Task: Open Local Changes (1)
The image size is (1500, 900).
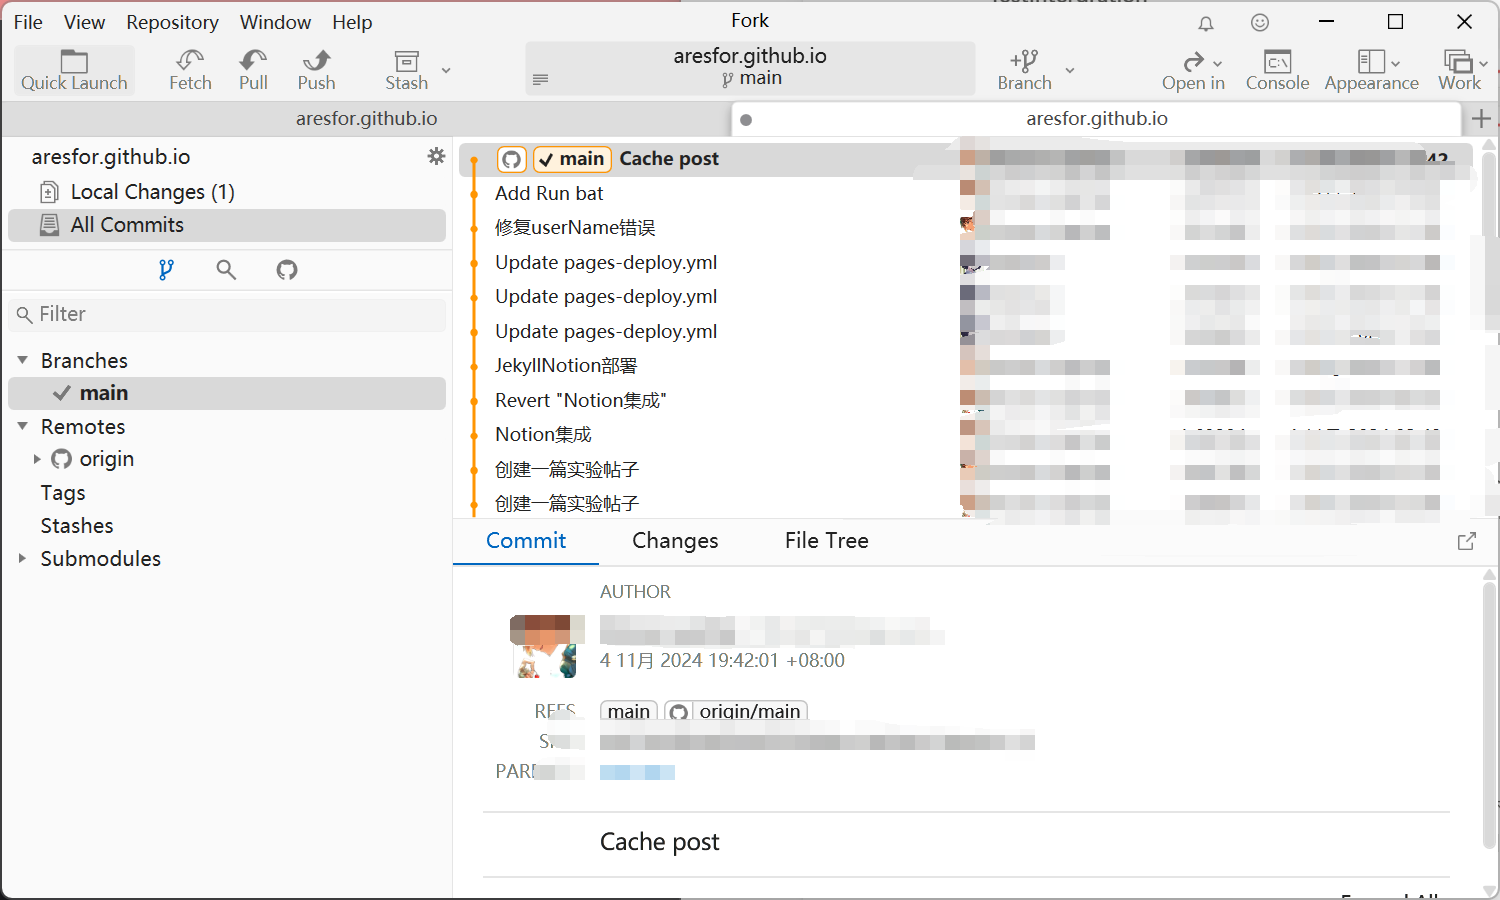Action: click(x=227, y=192)
